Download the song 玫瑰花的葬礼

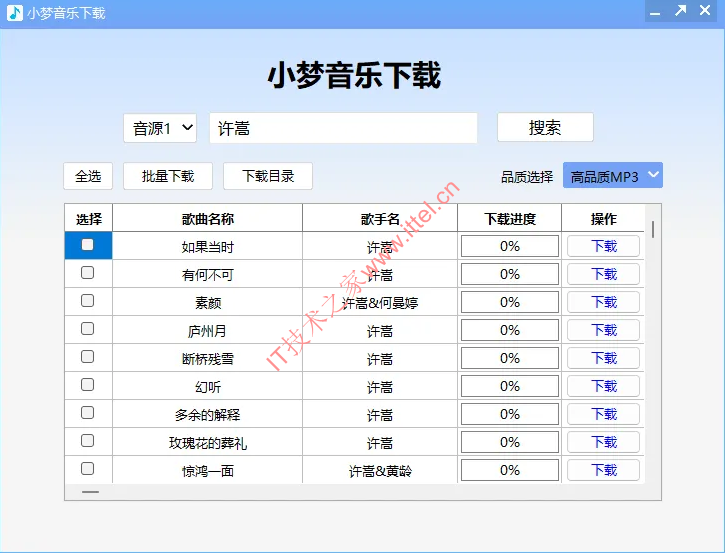pos(603,442)
